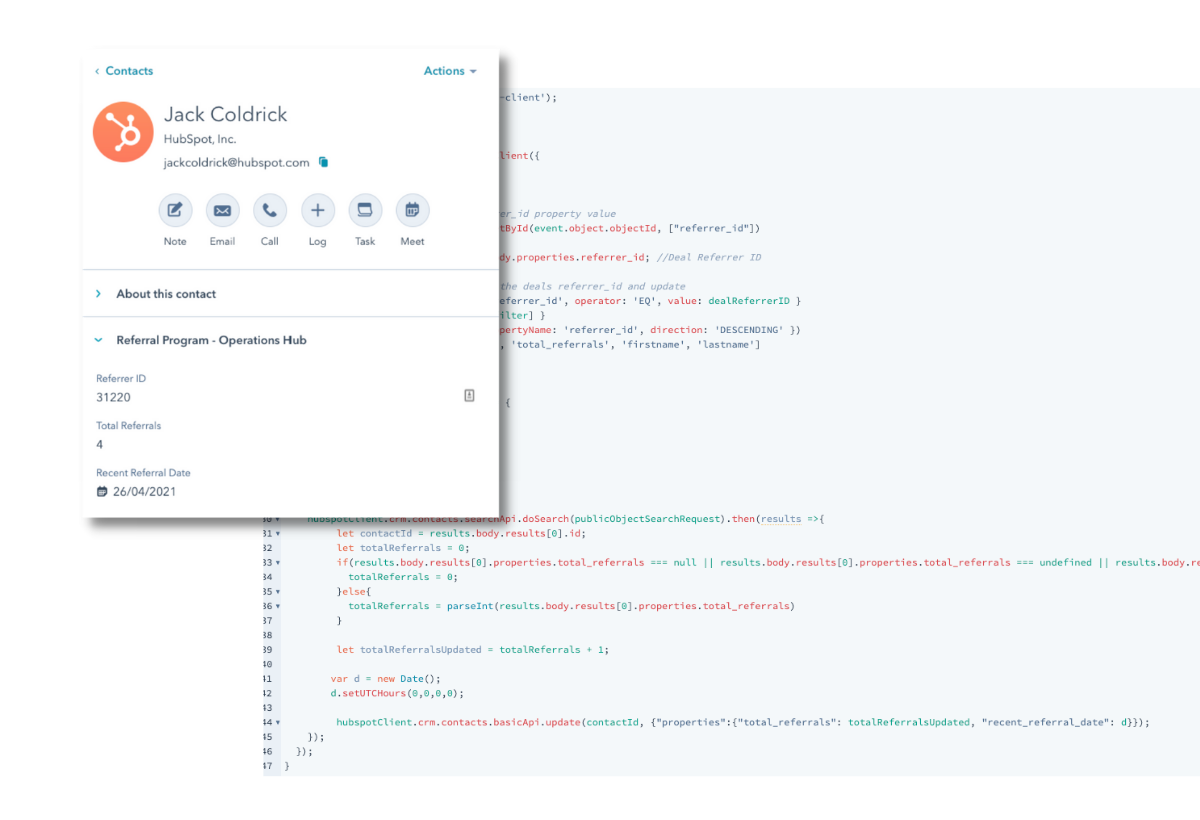1200x820 pixels.
Task: Click the HubSpot sprocket avatar
Action: pos(123,132)
